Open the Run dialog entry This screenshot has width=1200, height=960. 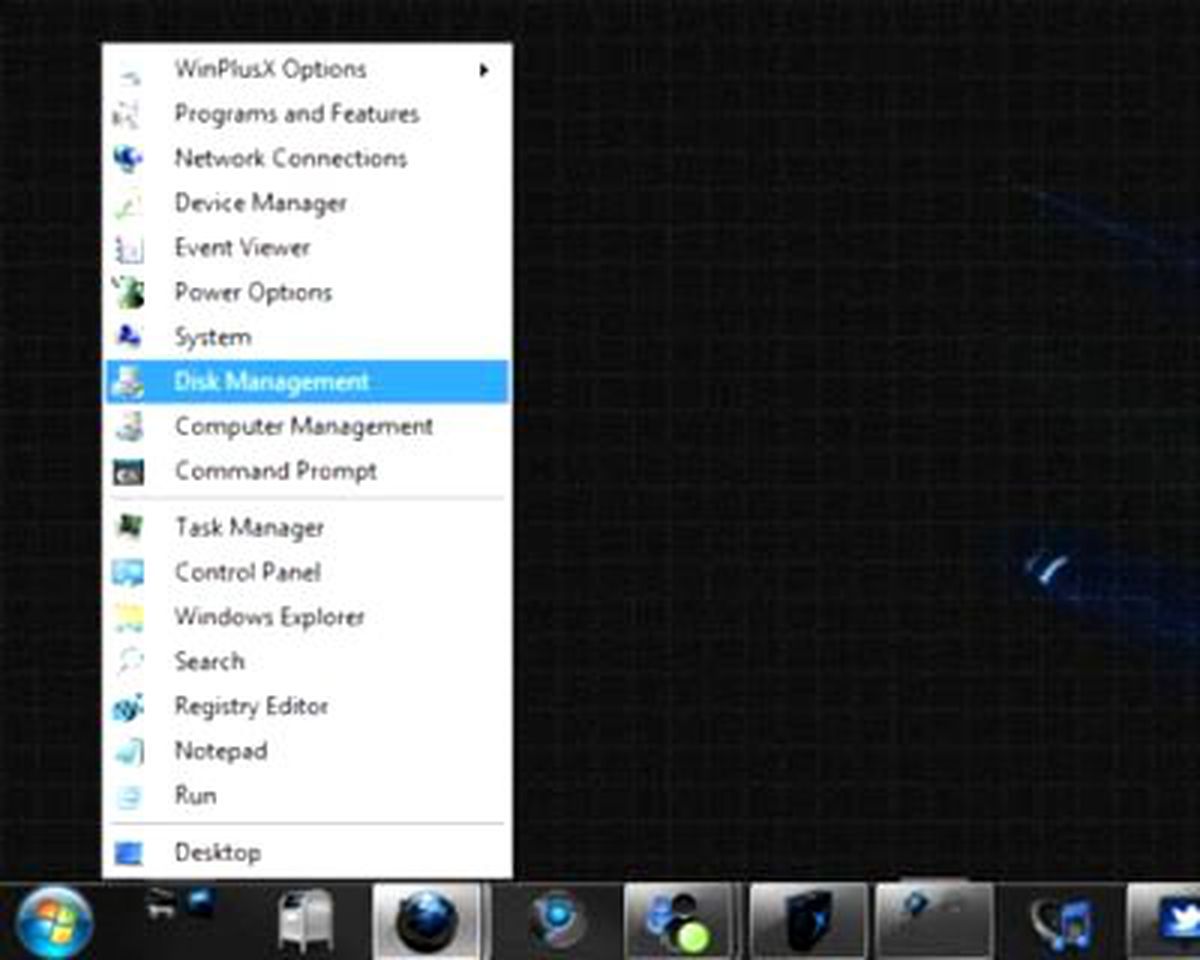click(x=307, y=796)
